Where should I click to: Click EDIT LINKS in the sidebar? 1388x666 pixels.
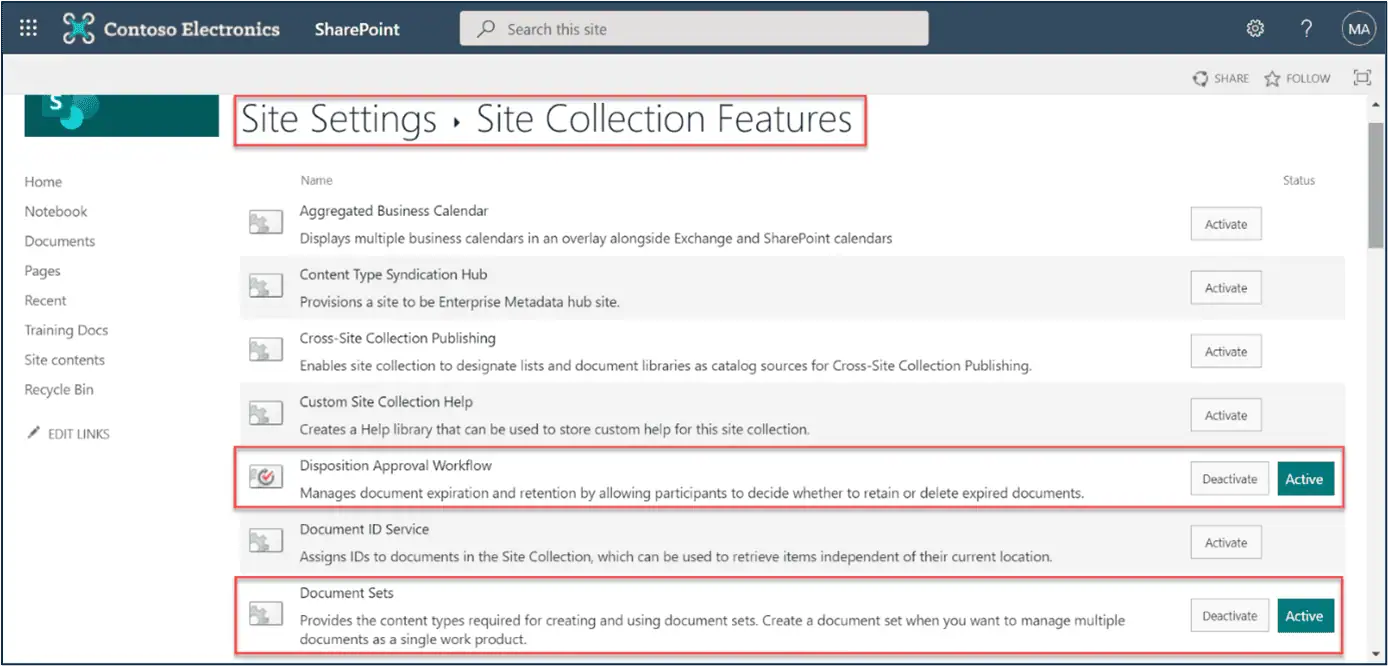coord(78,434)
